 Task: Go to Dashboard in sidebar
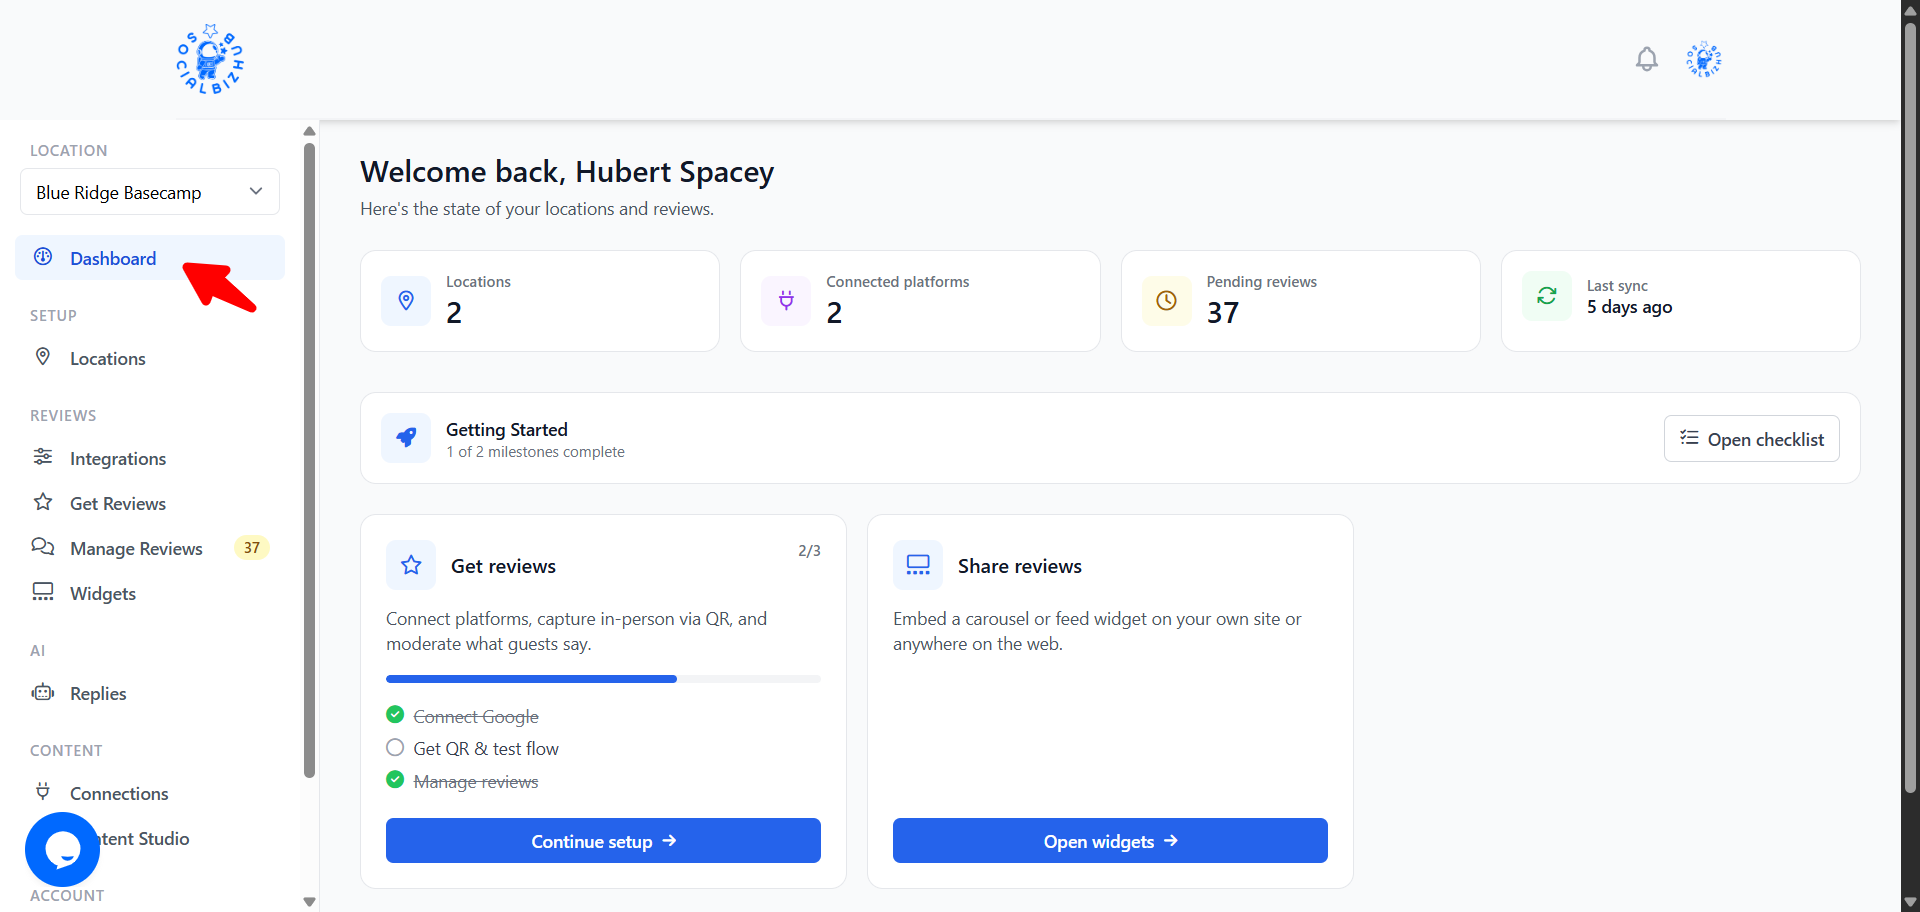coord(150,258)
